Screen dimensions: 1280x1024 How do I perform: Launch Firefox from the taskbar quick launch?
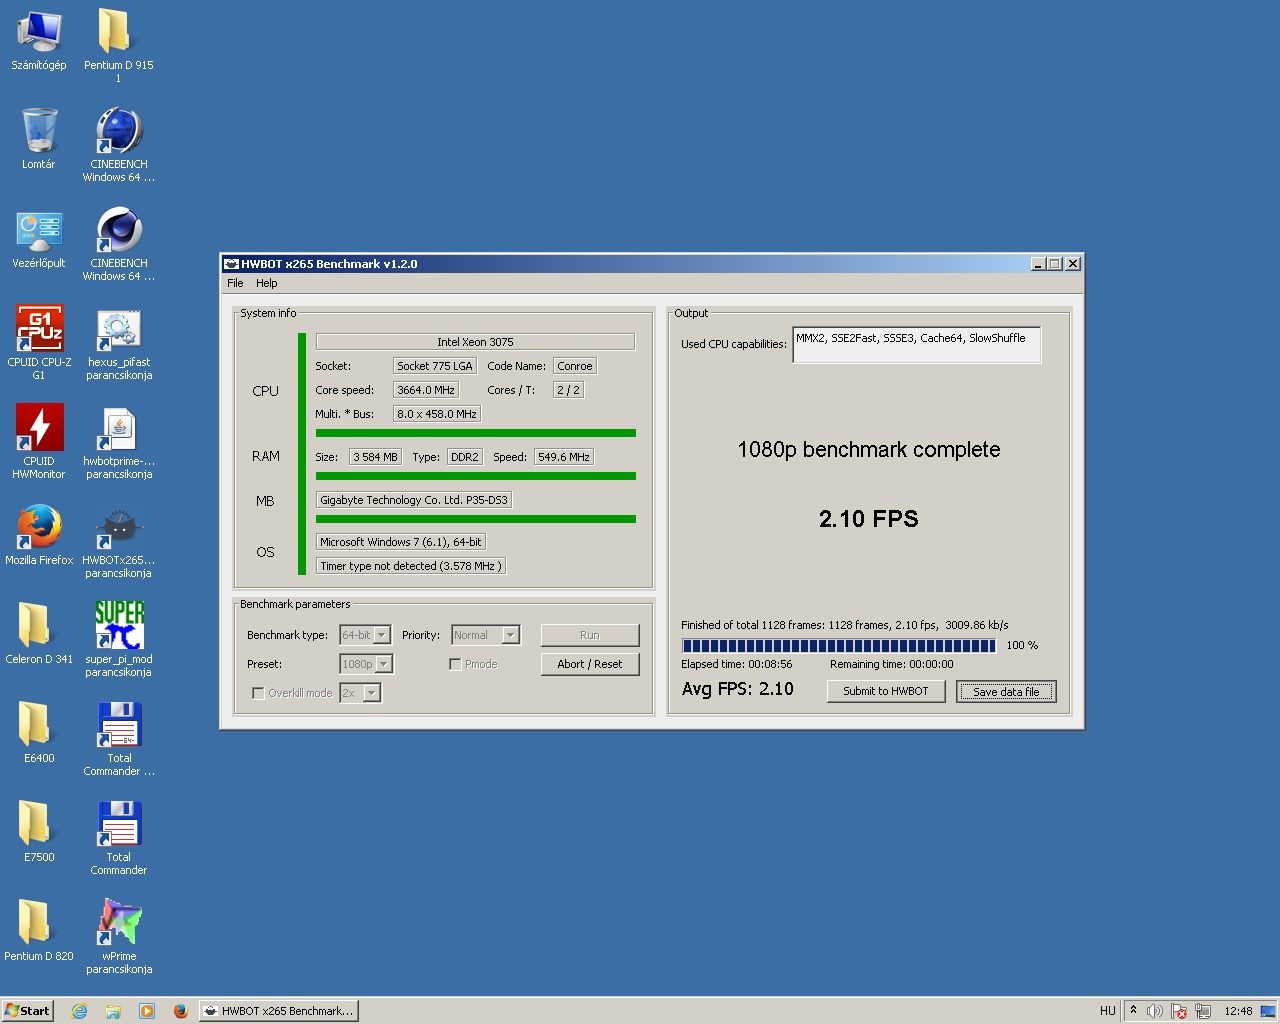[181, 1011]
